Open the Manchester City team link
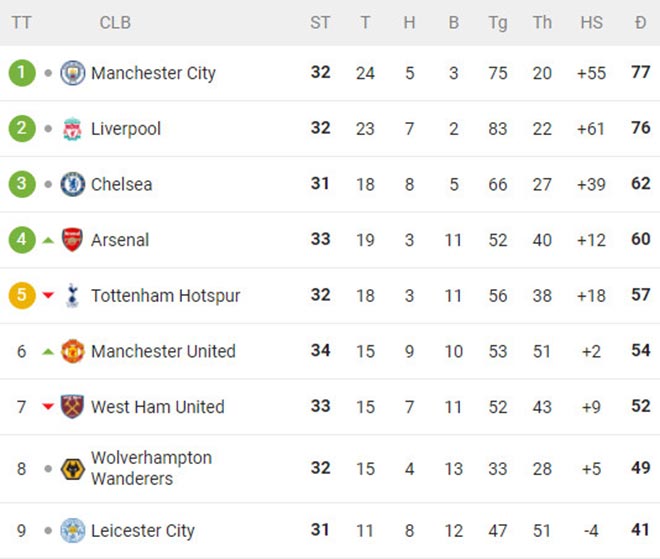660x559 pixels. click(153, 73)
